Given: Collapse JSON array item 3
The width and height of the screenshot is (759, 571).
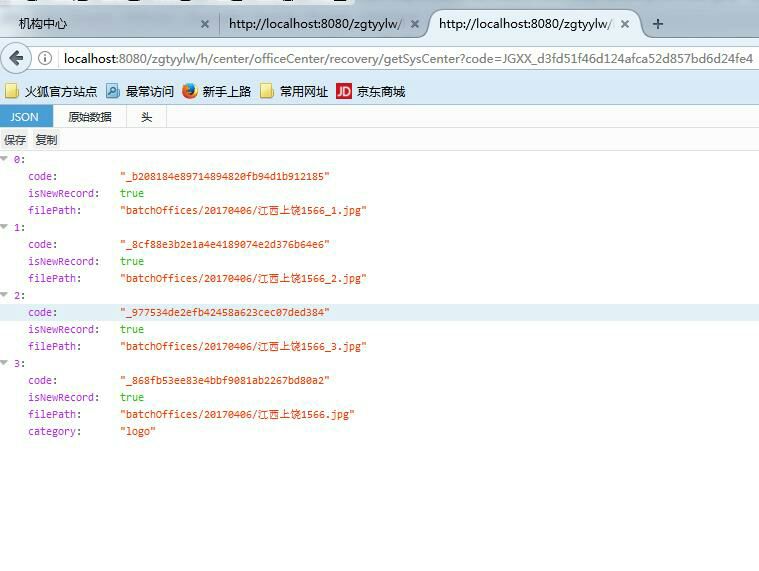Looking at the screenshot, I should coord(5,363).
